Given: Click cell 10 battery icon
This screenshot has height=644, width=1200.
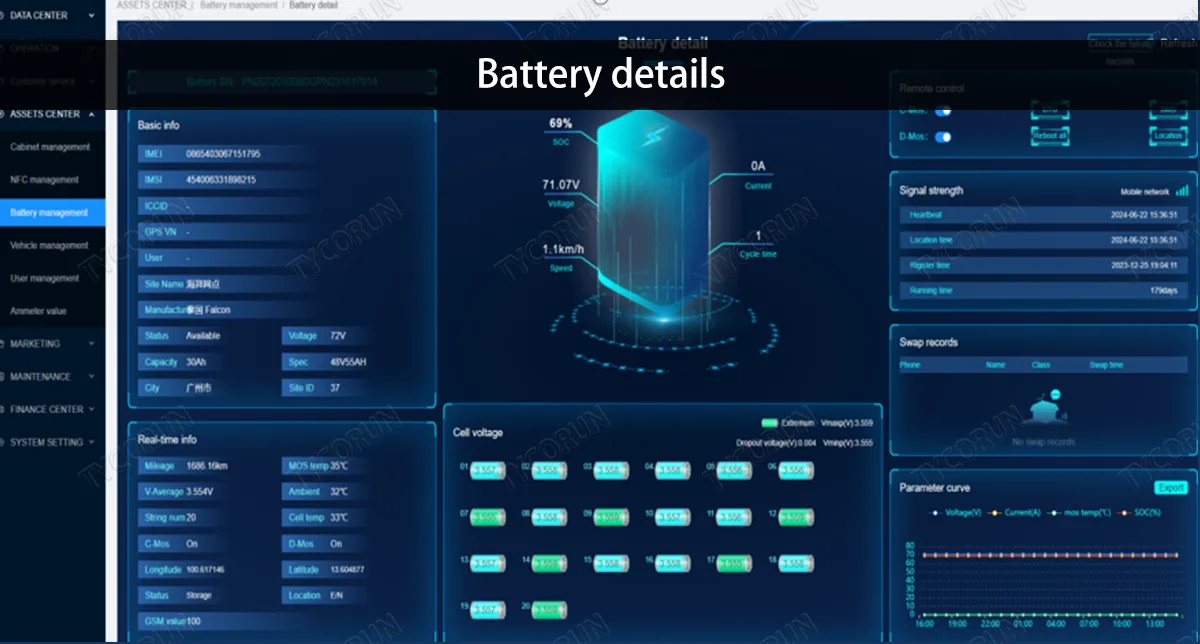Looking at the screenshot, I should [x=673, y=516].
